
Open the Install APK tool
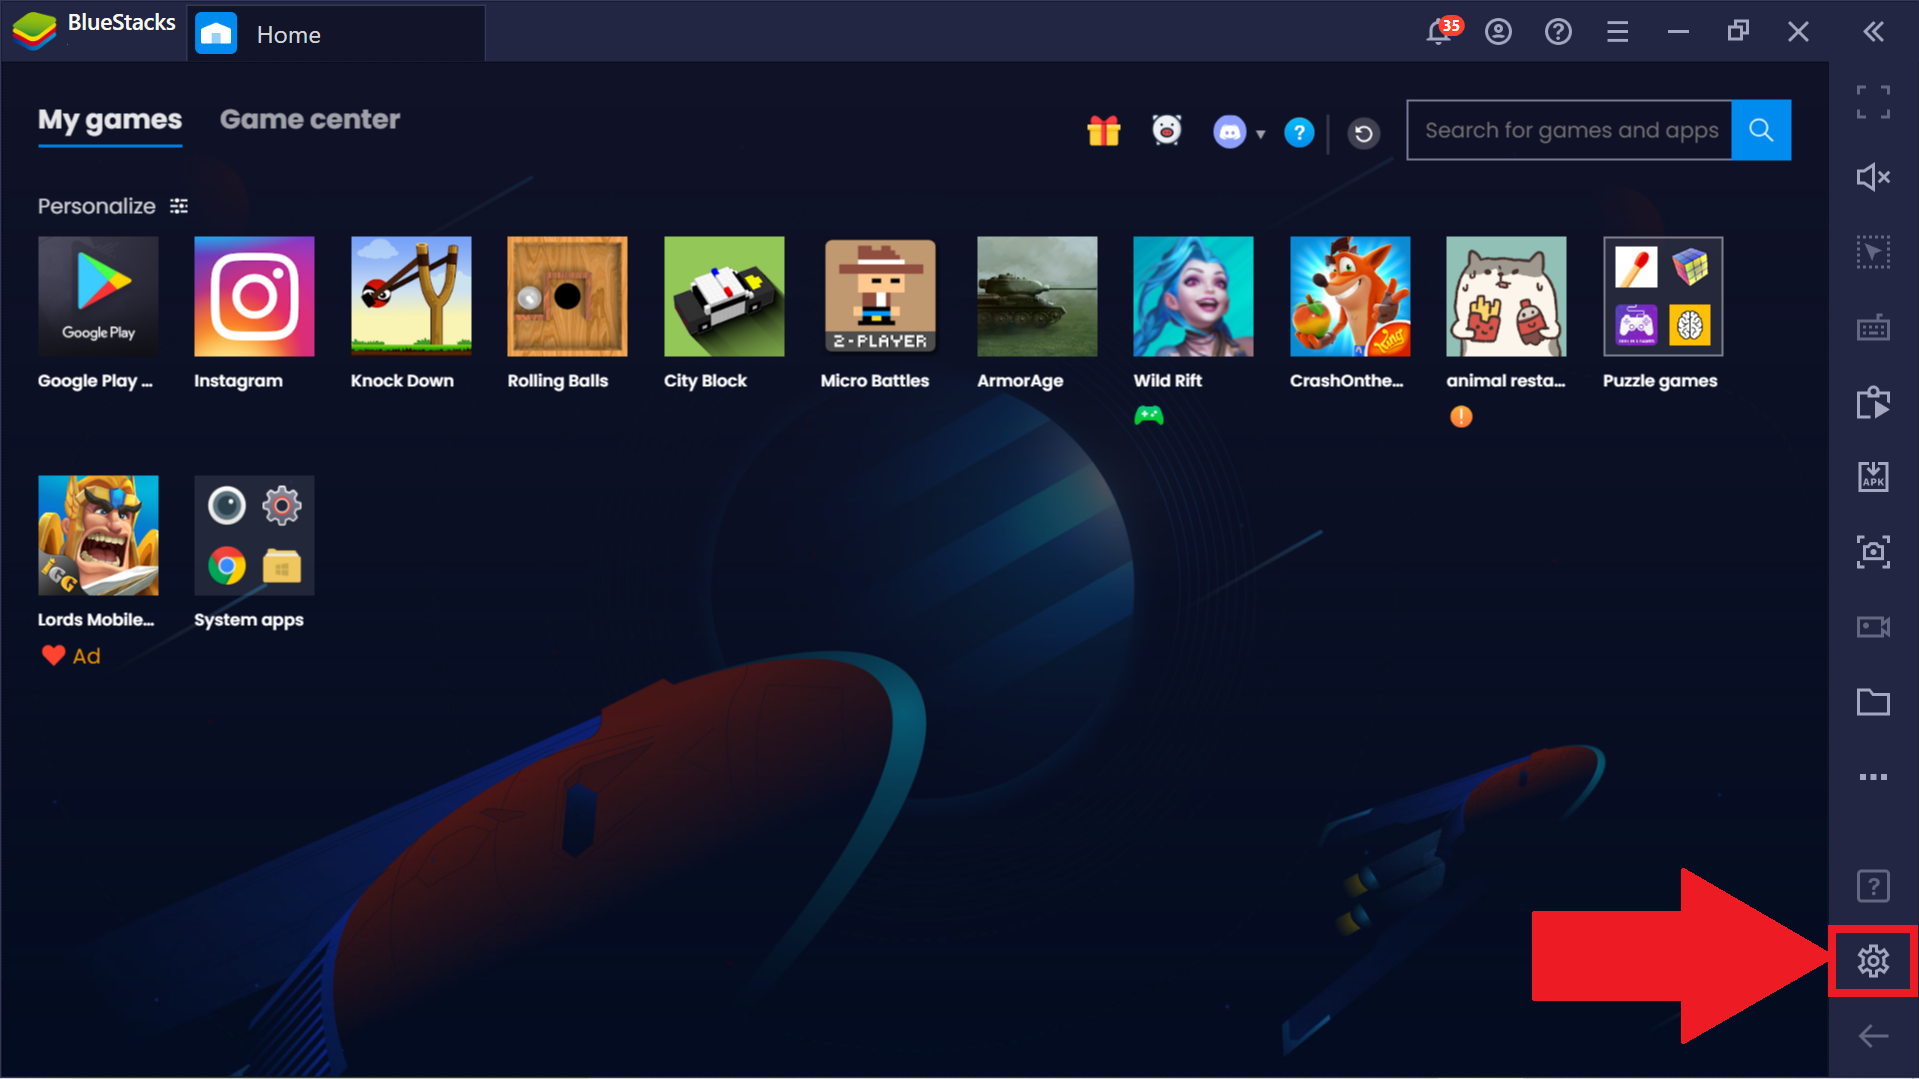tap(1873, 477)
